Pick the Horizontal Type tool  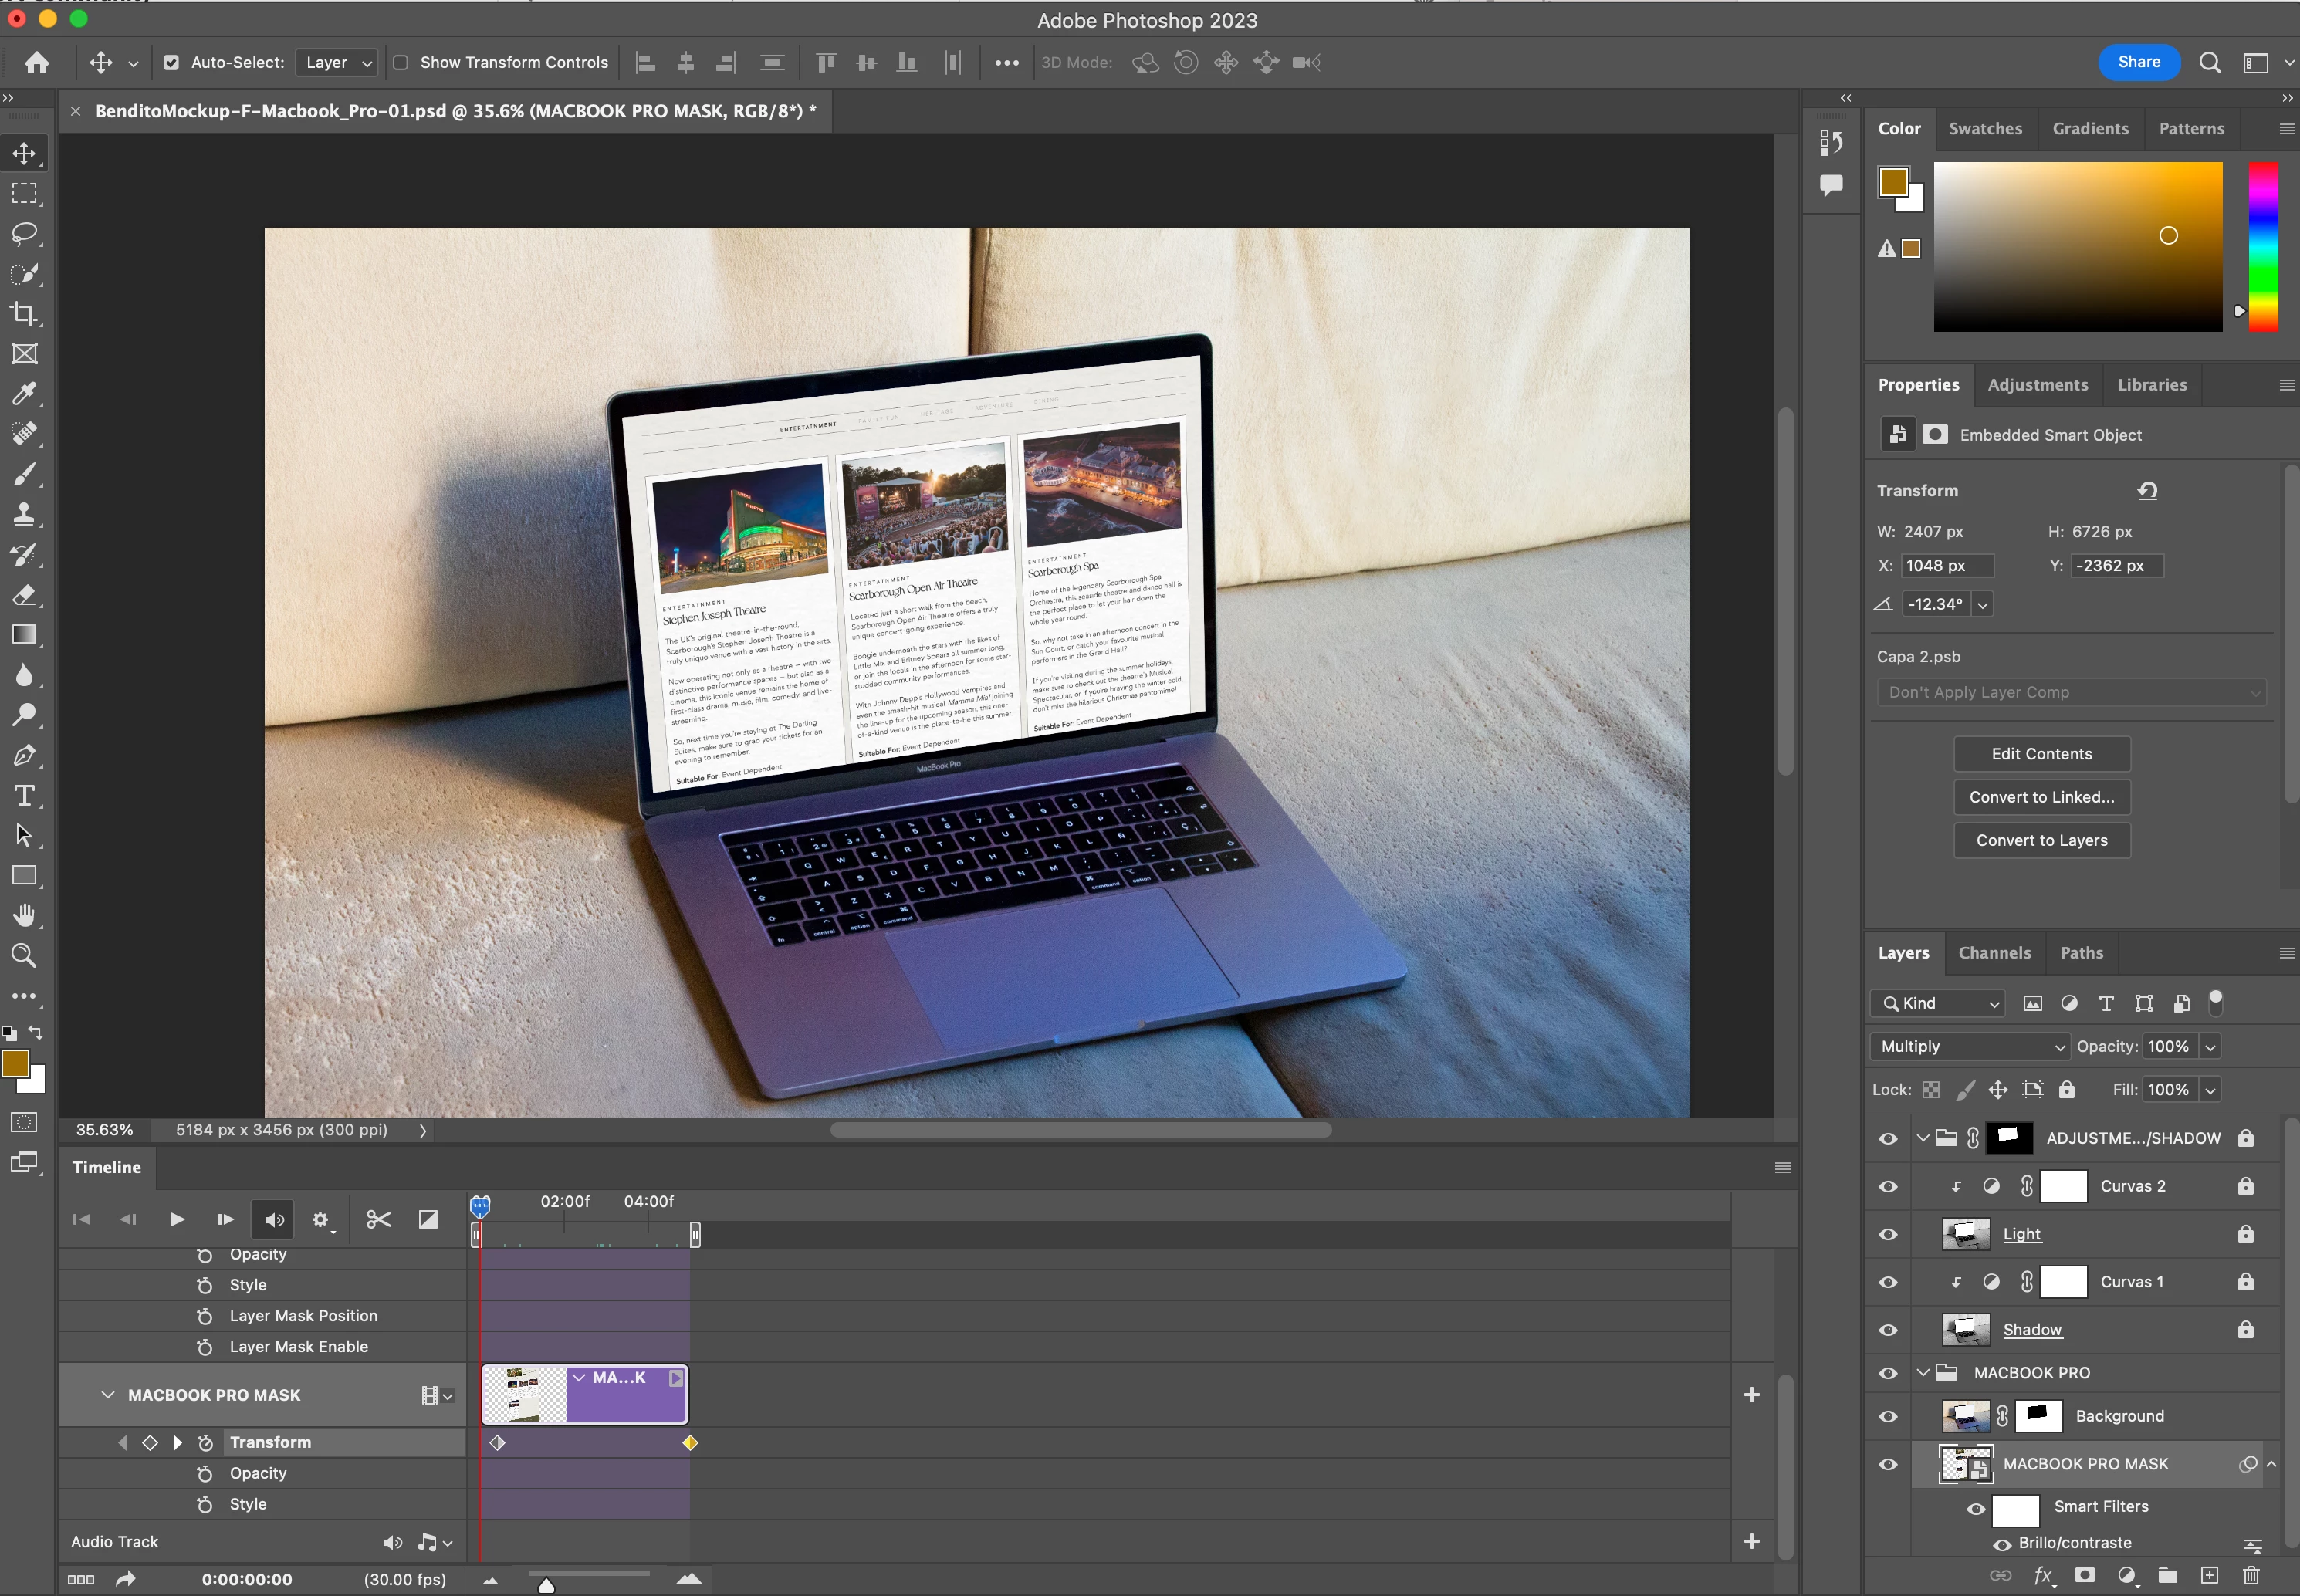(x=24, y=796)
